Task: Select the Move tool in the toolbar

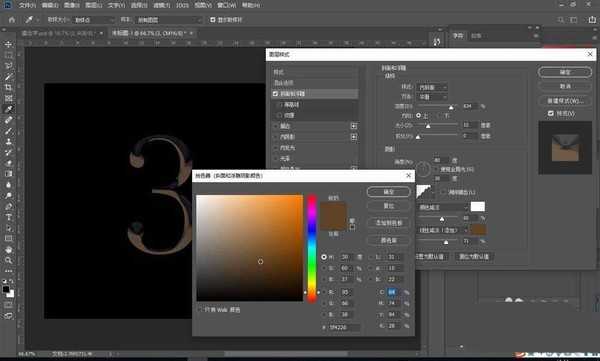Action: pos(8,44)
